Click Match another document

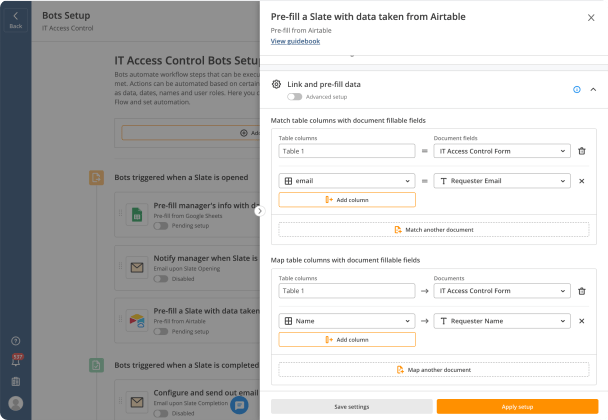[x=434, y=230]
